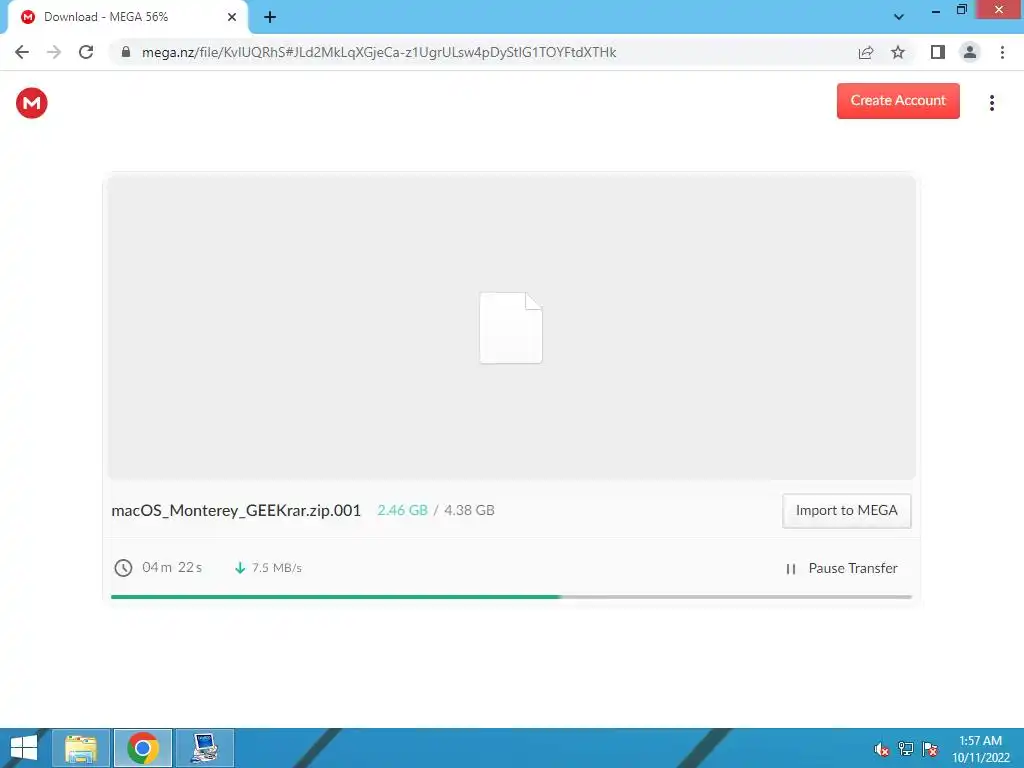Reload the MEGA page

[x=86, y=52]
